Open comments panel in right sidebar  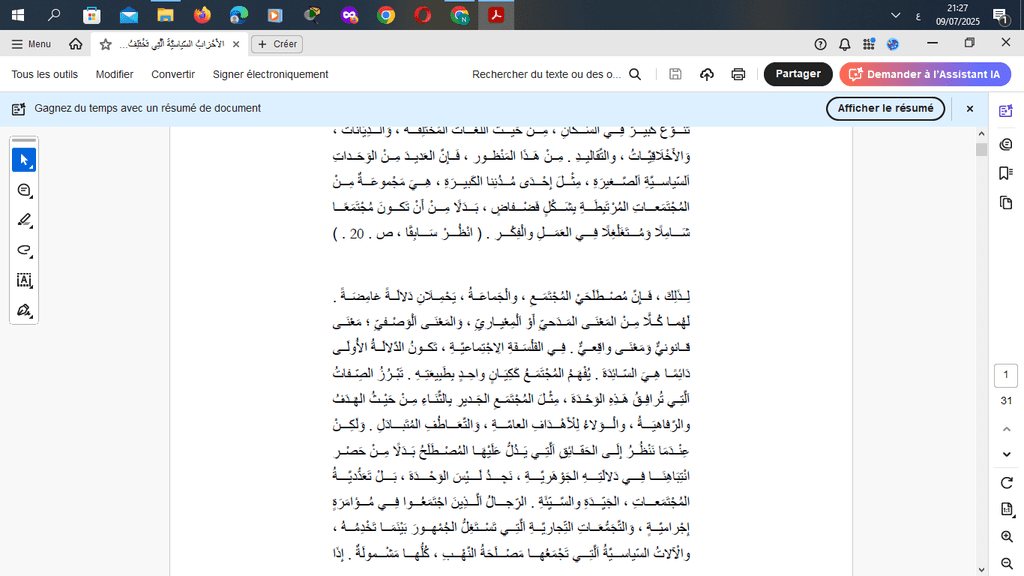coord(1006,144)
